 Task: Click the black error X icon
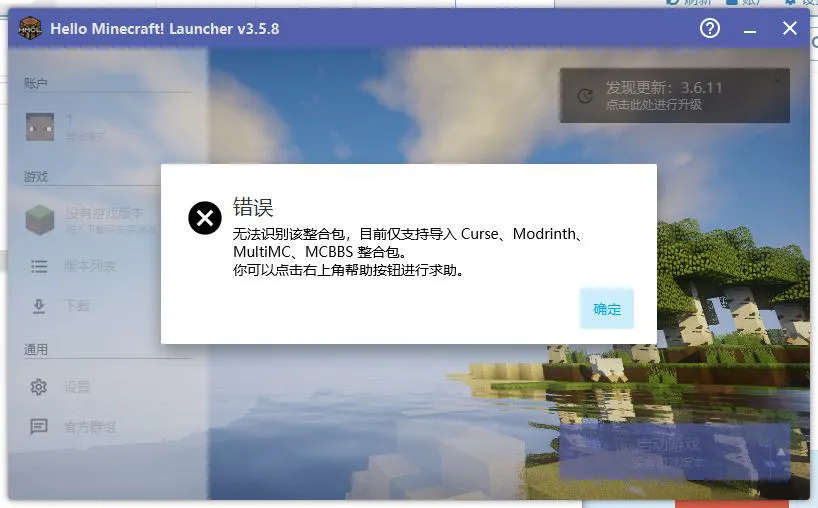204,218
